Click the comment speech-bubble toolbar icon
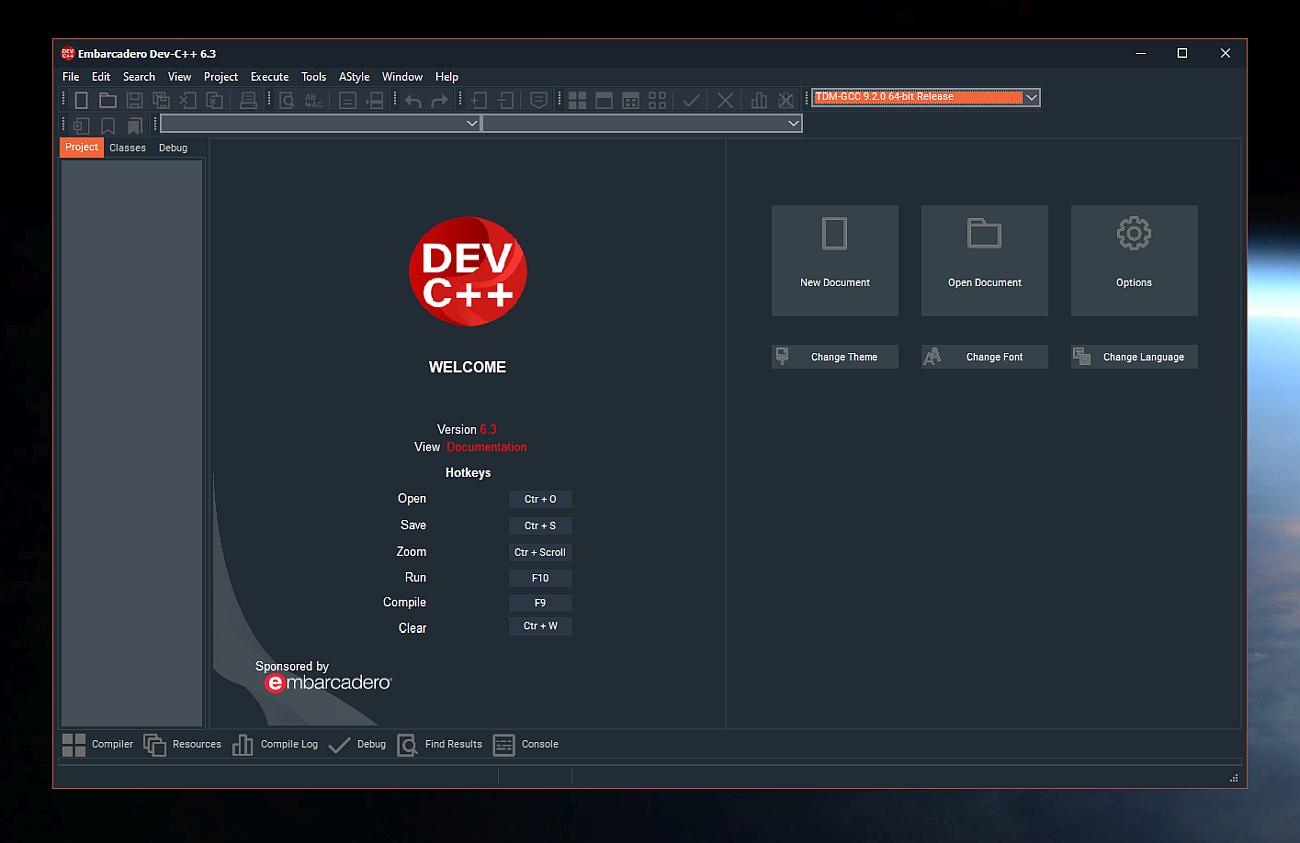 click(538, 100)
